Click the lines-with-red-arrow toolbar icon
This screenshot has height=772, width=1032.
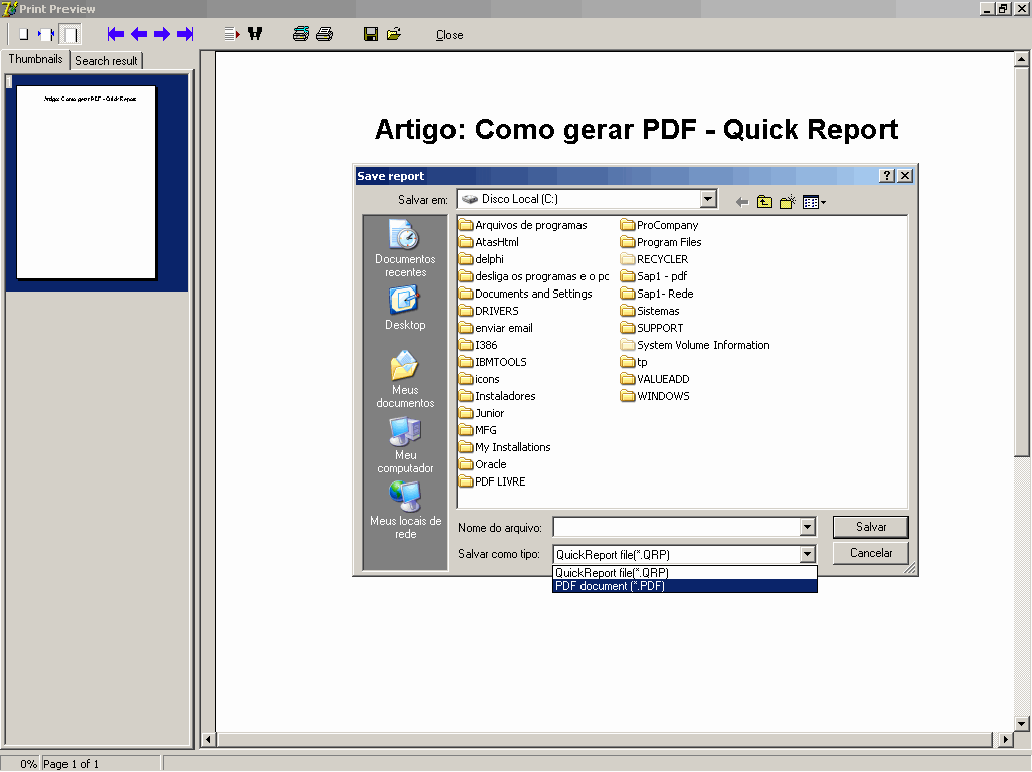[232, 34]
